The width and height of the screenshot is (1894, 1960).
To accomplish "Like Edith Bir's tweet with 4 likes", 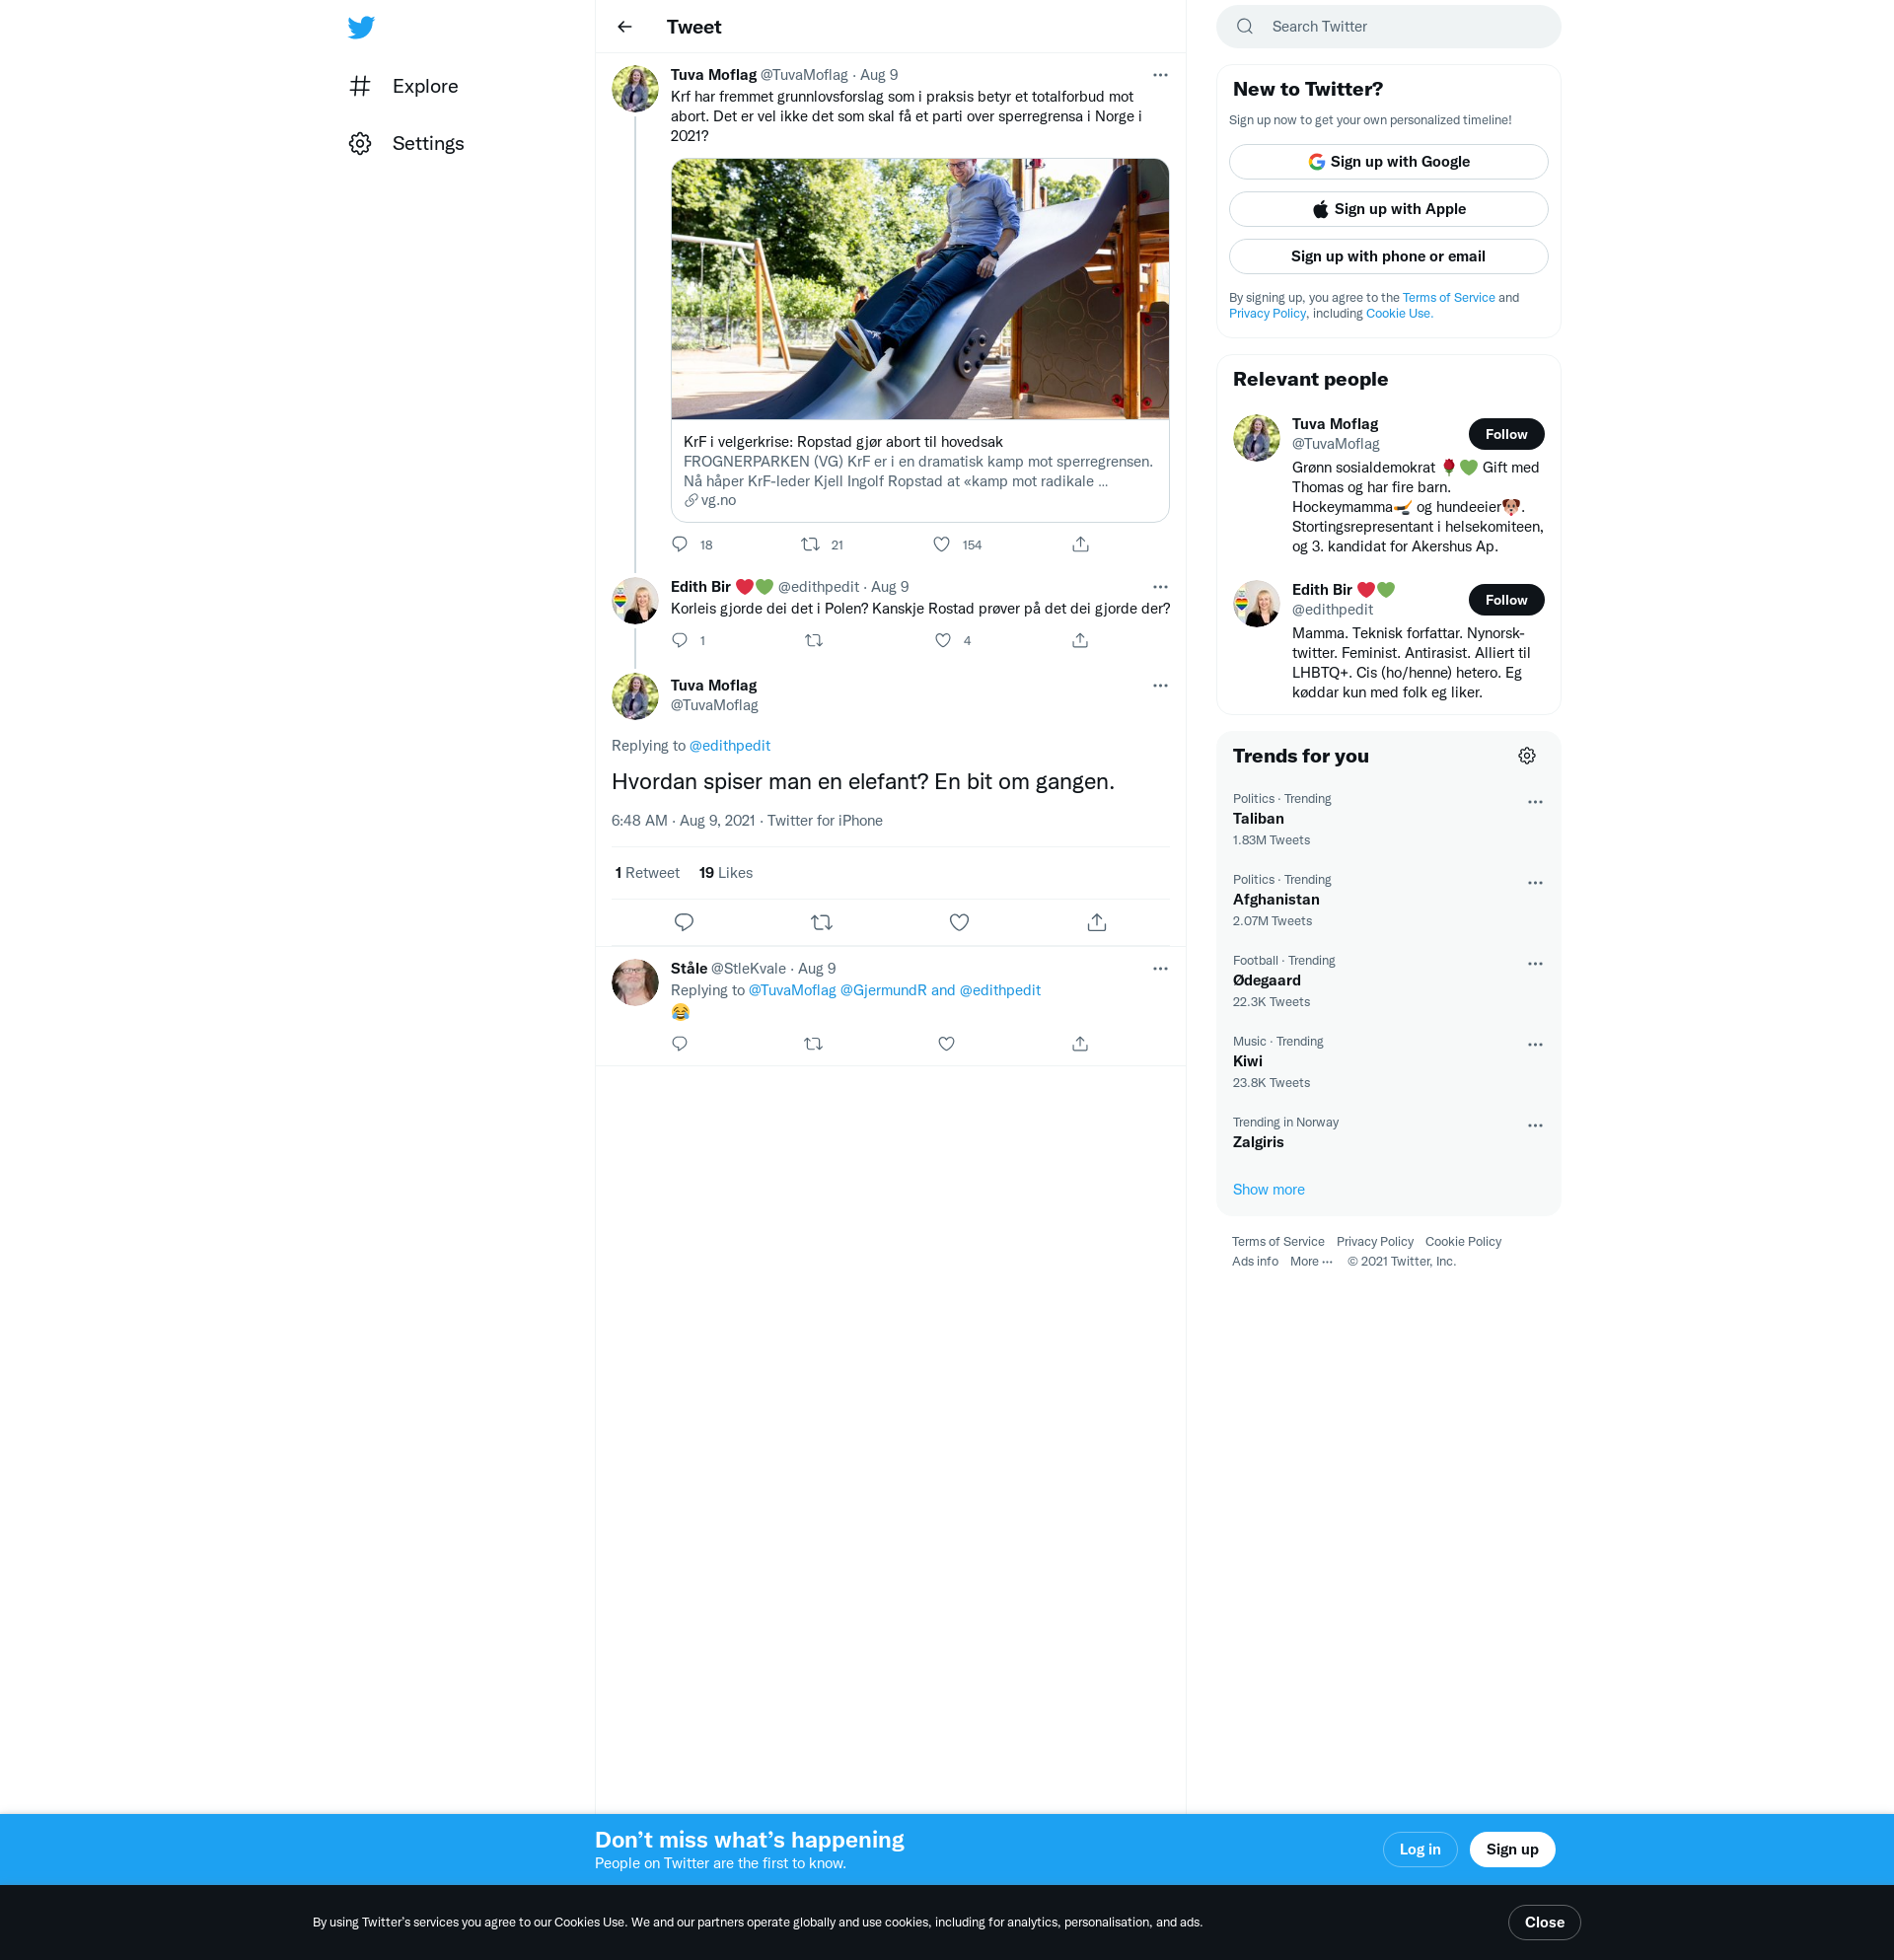I will (x=943, y=640).
